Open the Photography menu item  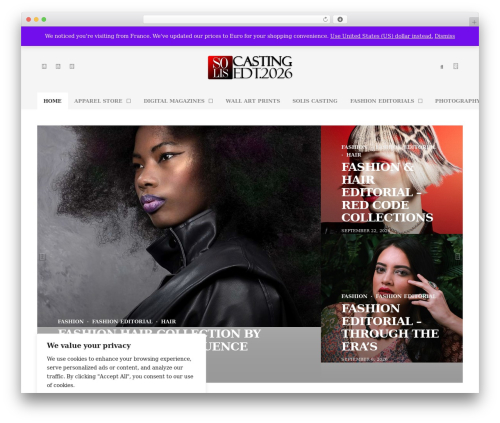(457, 101)
